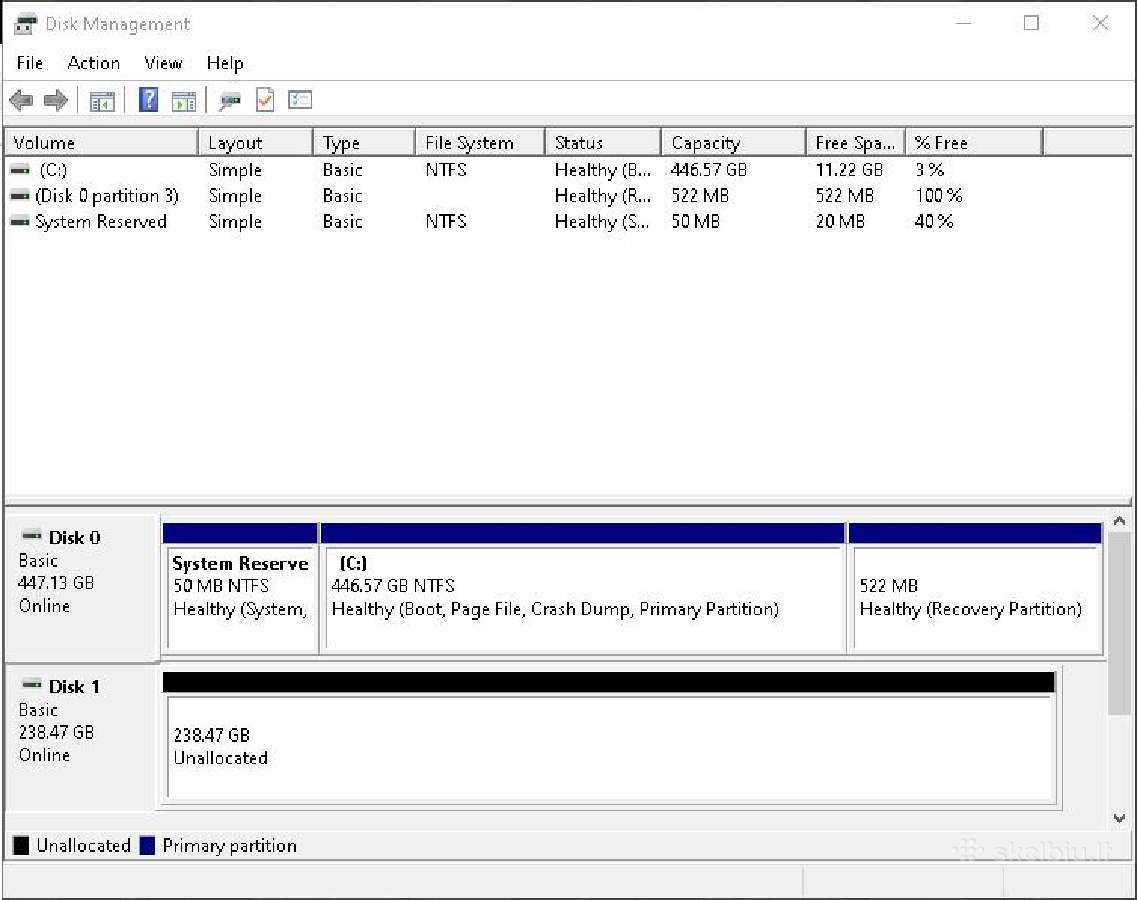Click the scroll down arrow in the disk pane
Image resolution: width=1137 pixels, height=900 pixels.
[1120, 818]
